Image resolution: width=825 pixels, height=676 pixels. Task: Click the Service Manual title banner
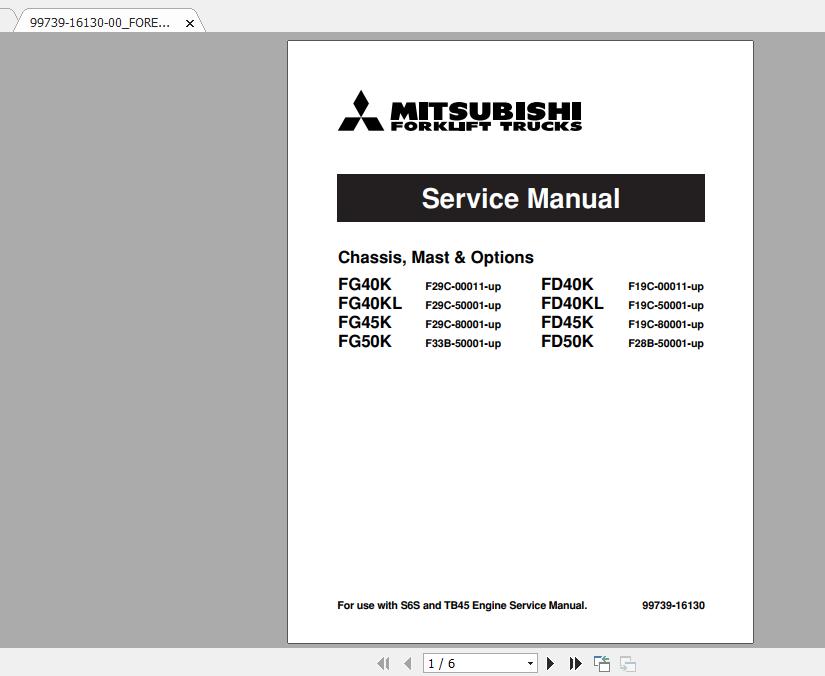pos(520,198)
